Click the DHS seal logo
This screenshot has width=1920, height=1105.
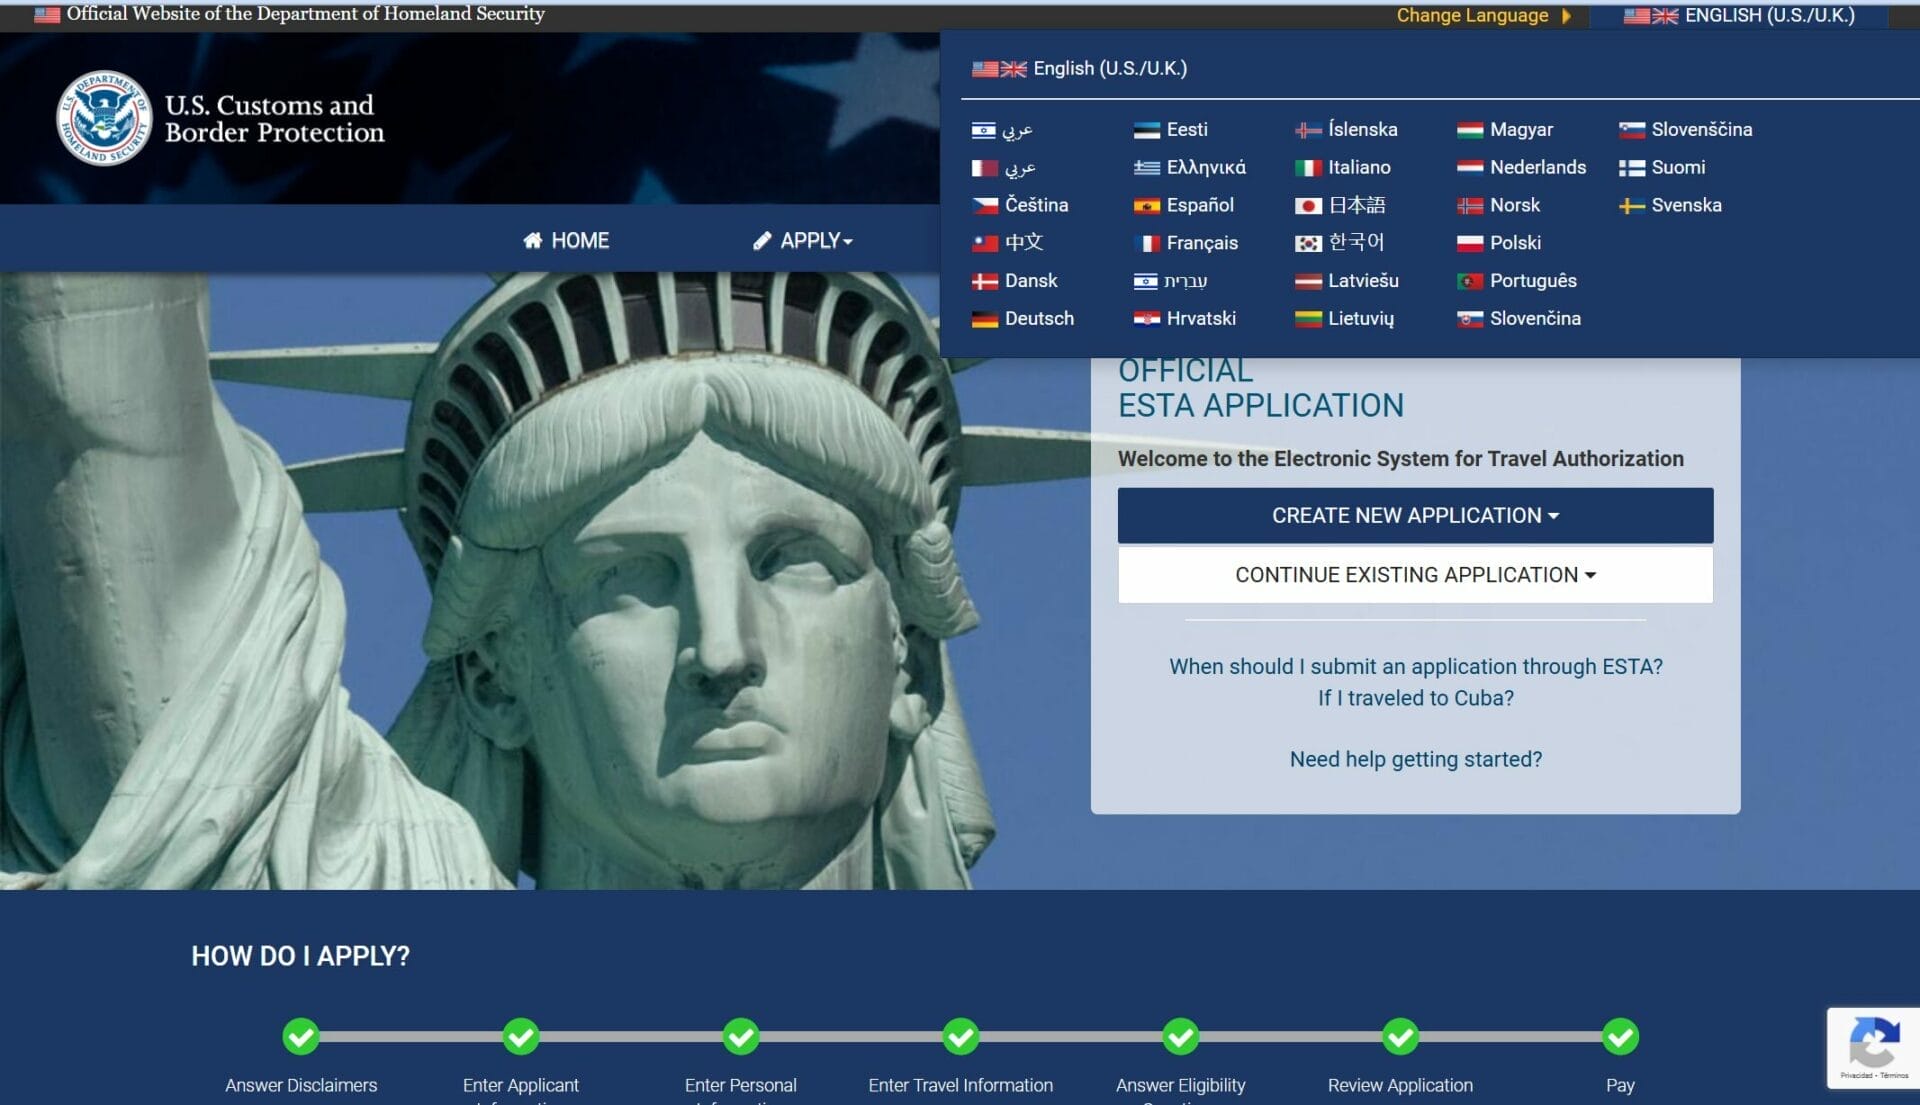pyautogui.click(x=103, y=118)
